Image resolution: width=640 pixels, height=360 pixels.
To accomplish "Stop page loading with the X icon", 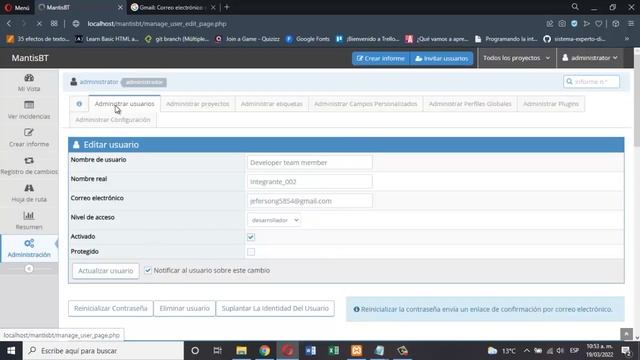I will point(39,24).
